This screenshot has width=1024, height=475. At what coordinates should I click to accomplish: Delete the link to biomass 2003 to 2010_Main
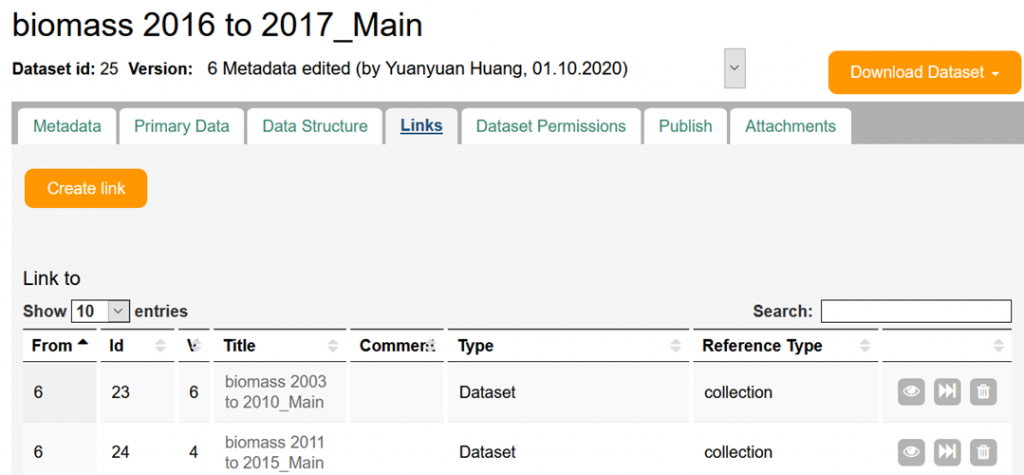[983, 392]
